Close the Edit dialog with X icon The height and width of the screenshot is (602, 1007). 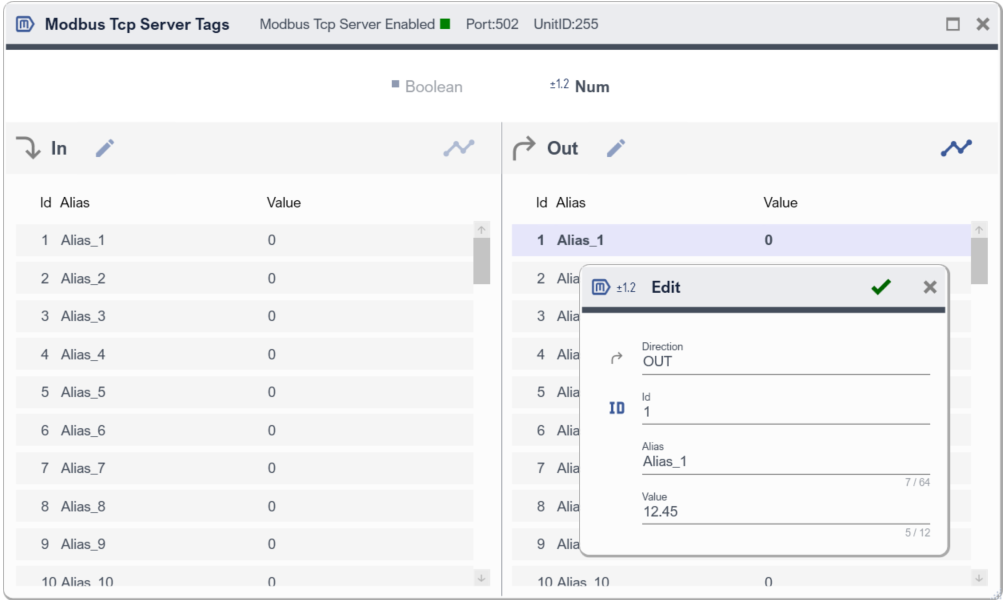(x=930, y=288)
